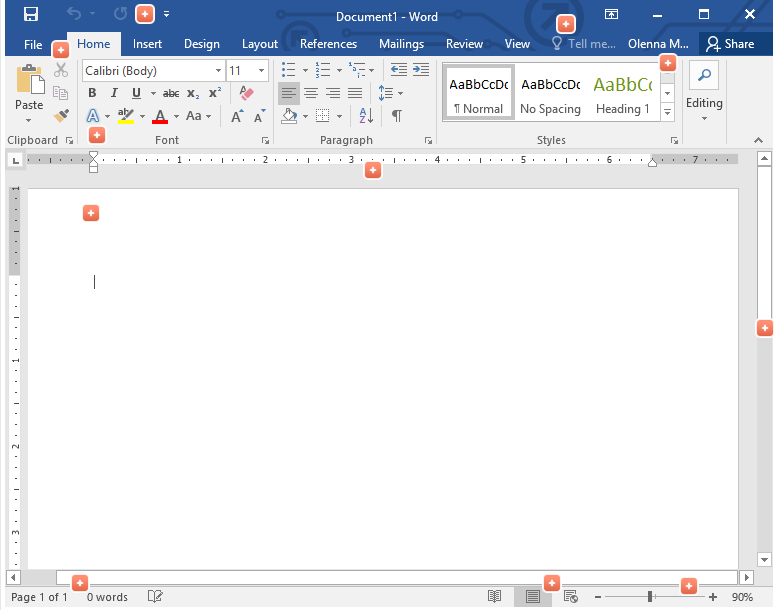The image size is (776, 610).
Task: Click the Undo arrow icon
Action: tap(74, 14)
